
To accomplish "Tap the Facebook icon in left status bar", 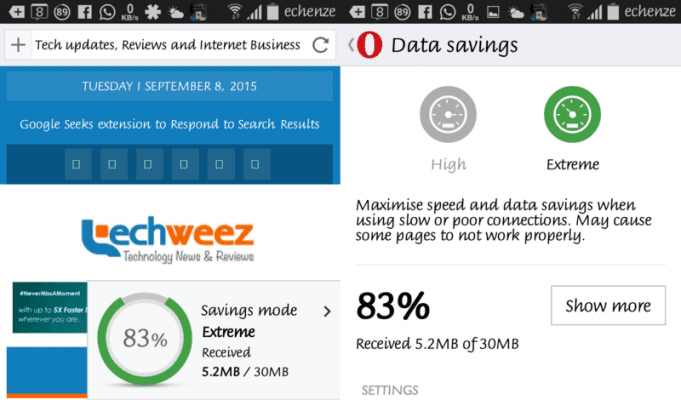I will (x=84, y=12).
